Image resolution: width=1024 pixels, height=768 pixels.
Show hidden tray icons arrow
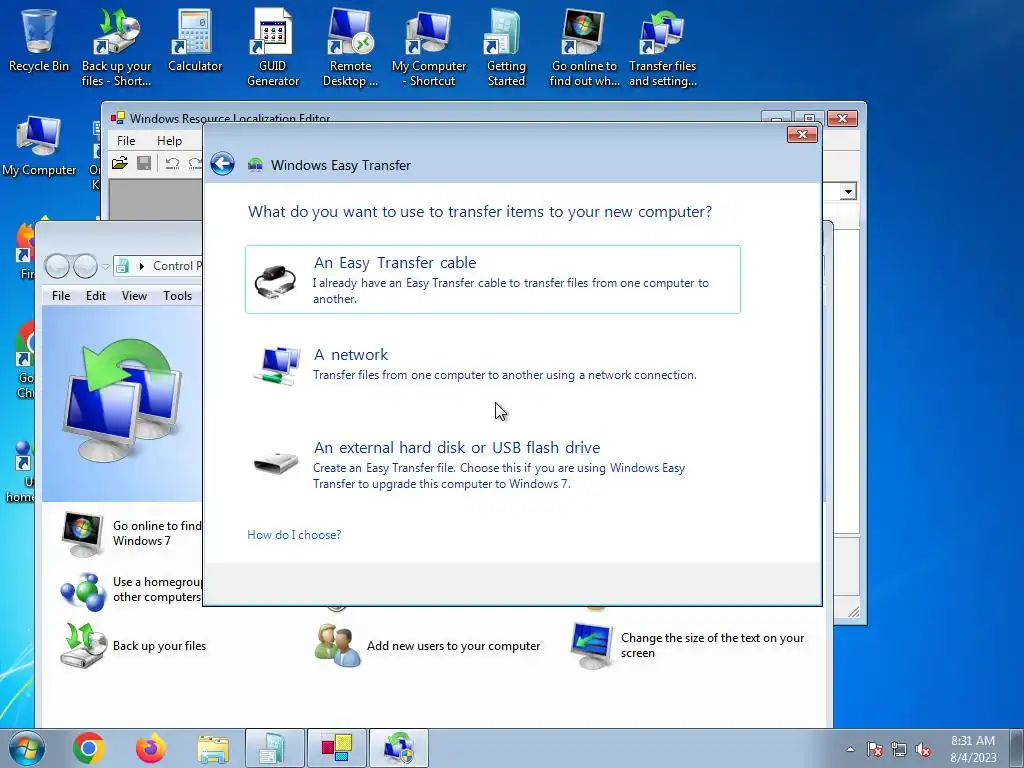[x=850, y=749]
